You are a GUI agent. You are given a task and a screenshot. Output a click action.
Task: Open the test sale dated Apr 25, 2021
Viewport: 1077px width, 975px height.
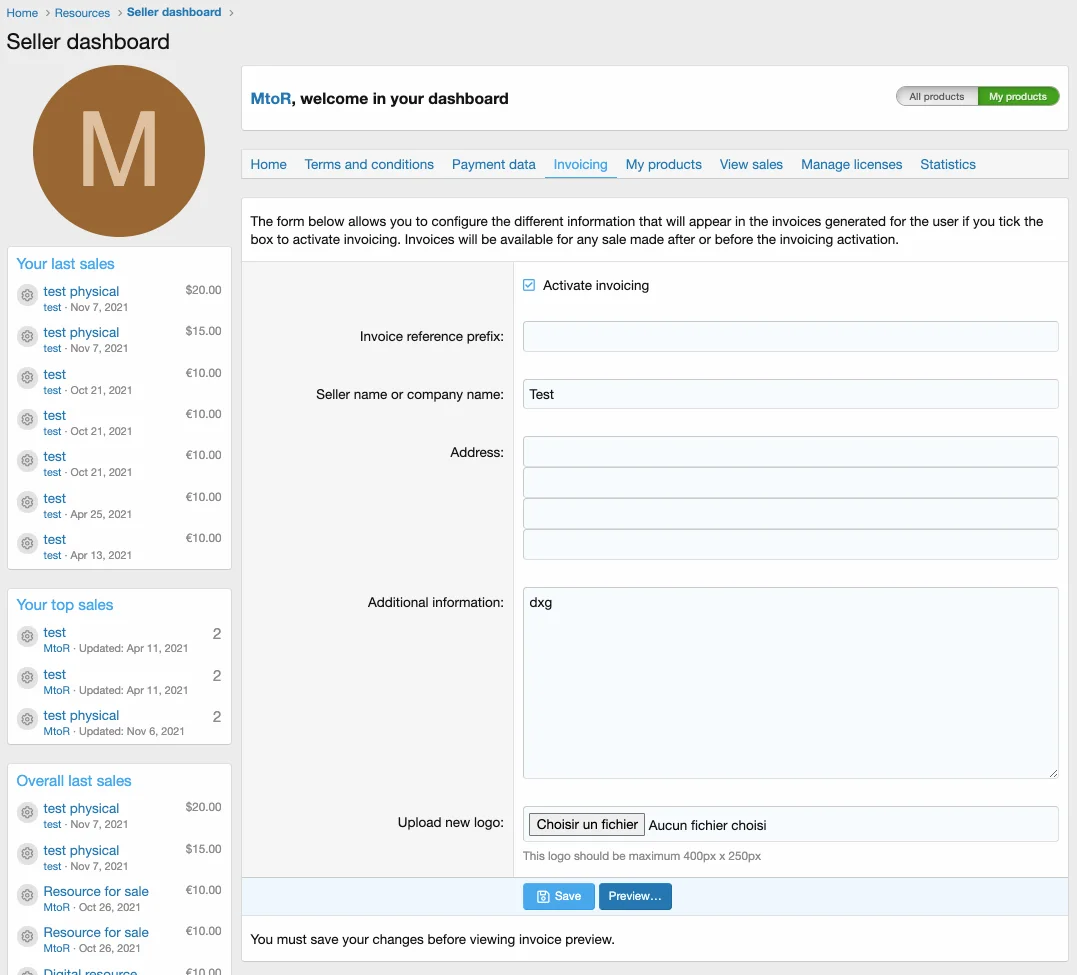[54, 498]
